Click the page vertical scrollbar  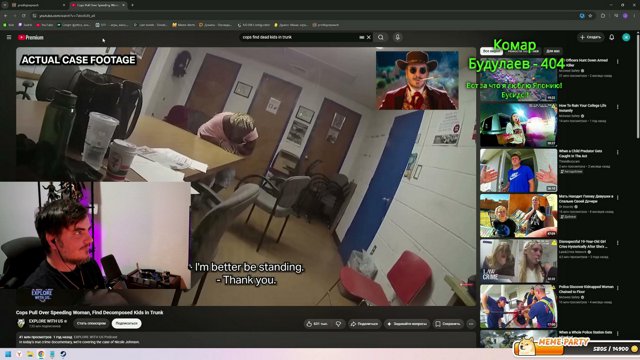pyautogui.click(x=637, y=86)
